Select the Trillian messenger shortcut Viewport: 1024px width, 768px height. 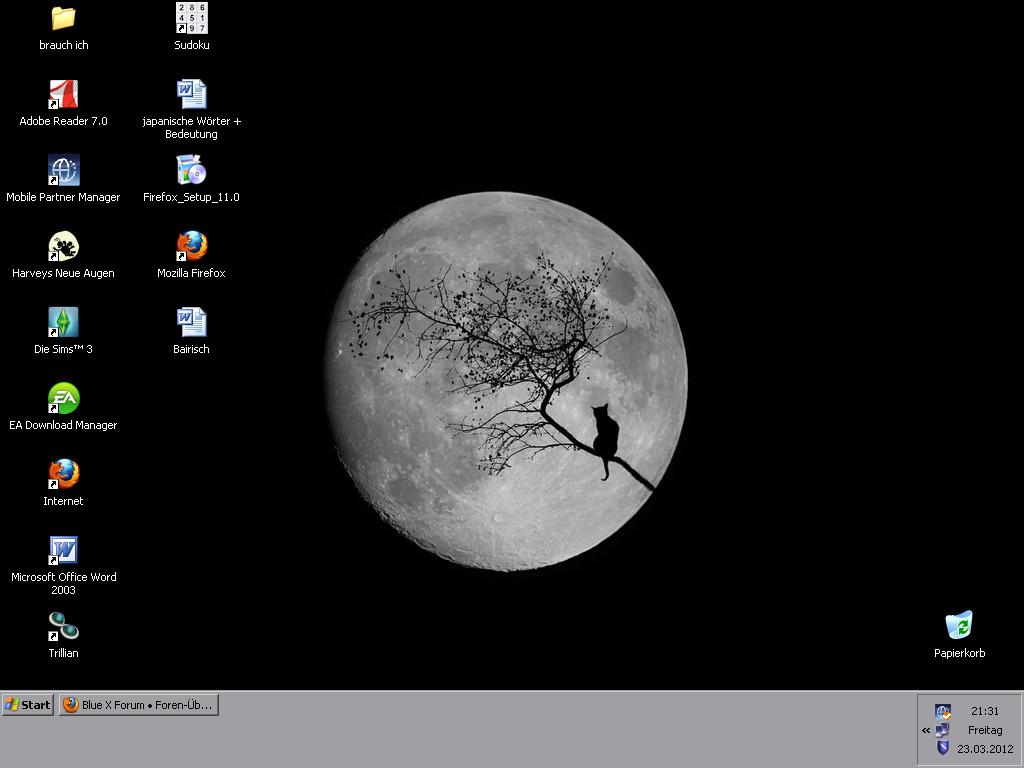click(63, 627)
